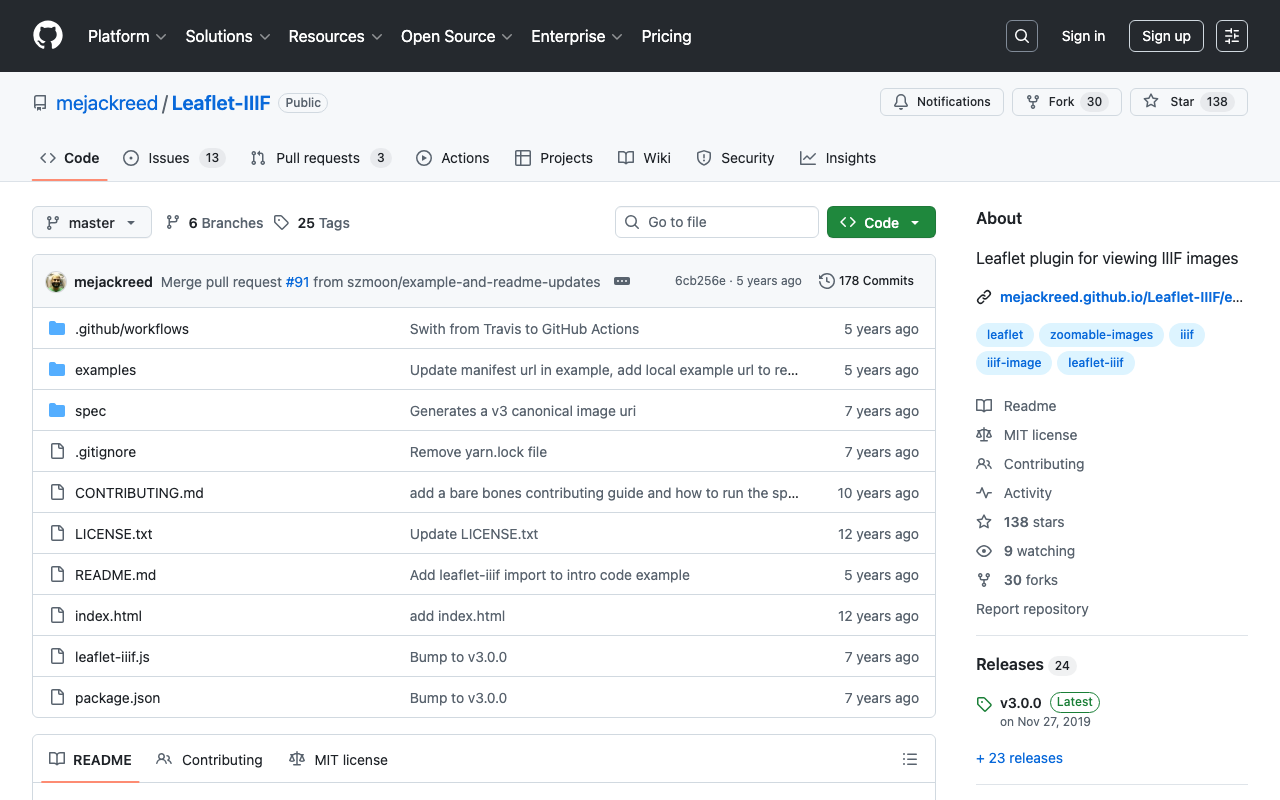1280x800 pixels.
Task: Expand commit message ellipsis icon
Action: pyautogui.click(x=622, y=282)
